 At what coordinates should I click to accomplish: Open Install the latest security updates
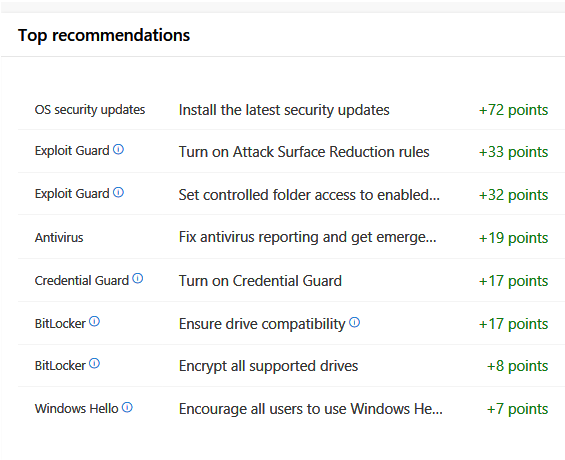(x=284, y=110)
